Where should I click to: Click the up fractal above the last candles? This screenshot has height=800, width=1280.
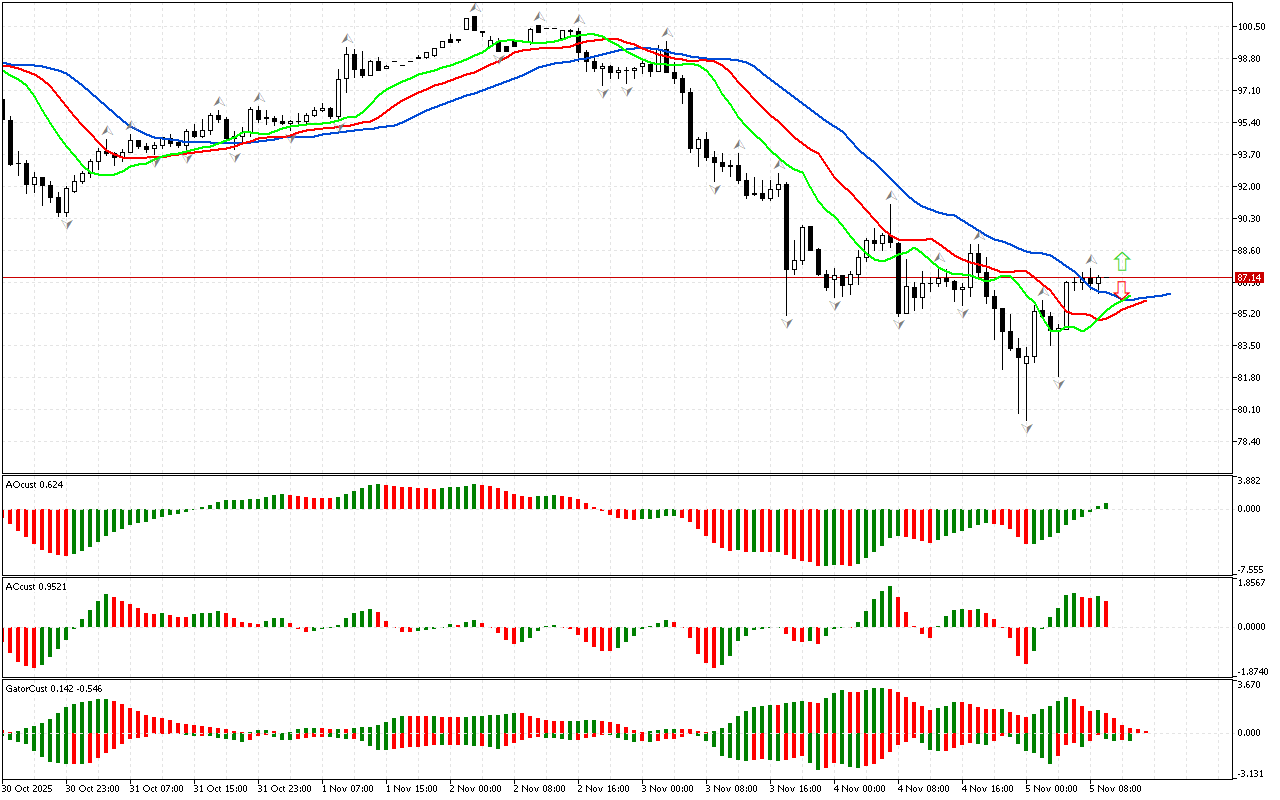(x=1092, y=259)
